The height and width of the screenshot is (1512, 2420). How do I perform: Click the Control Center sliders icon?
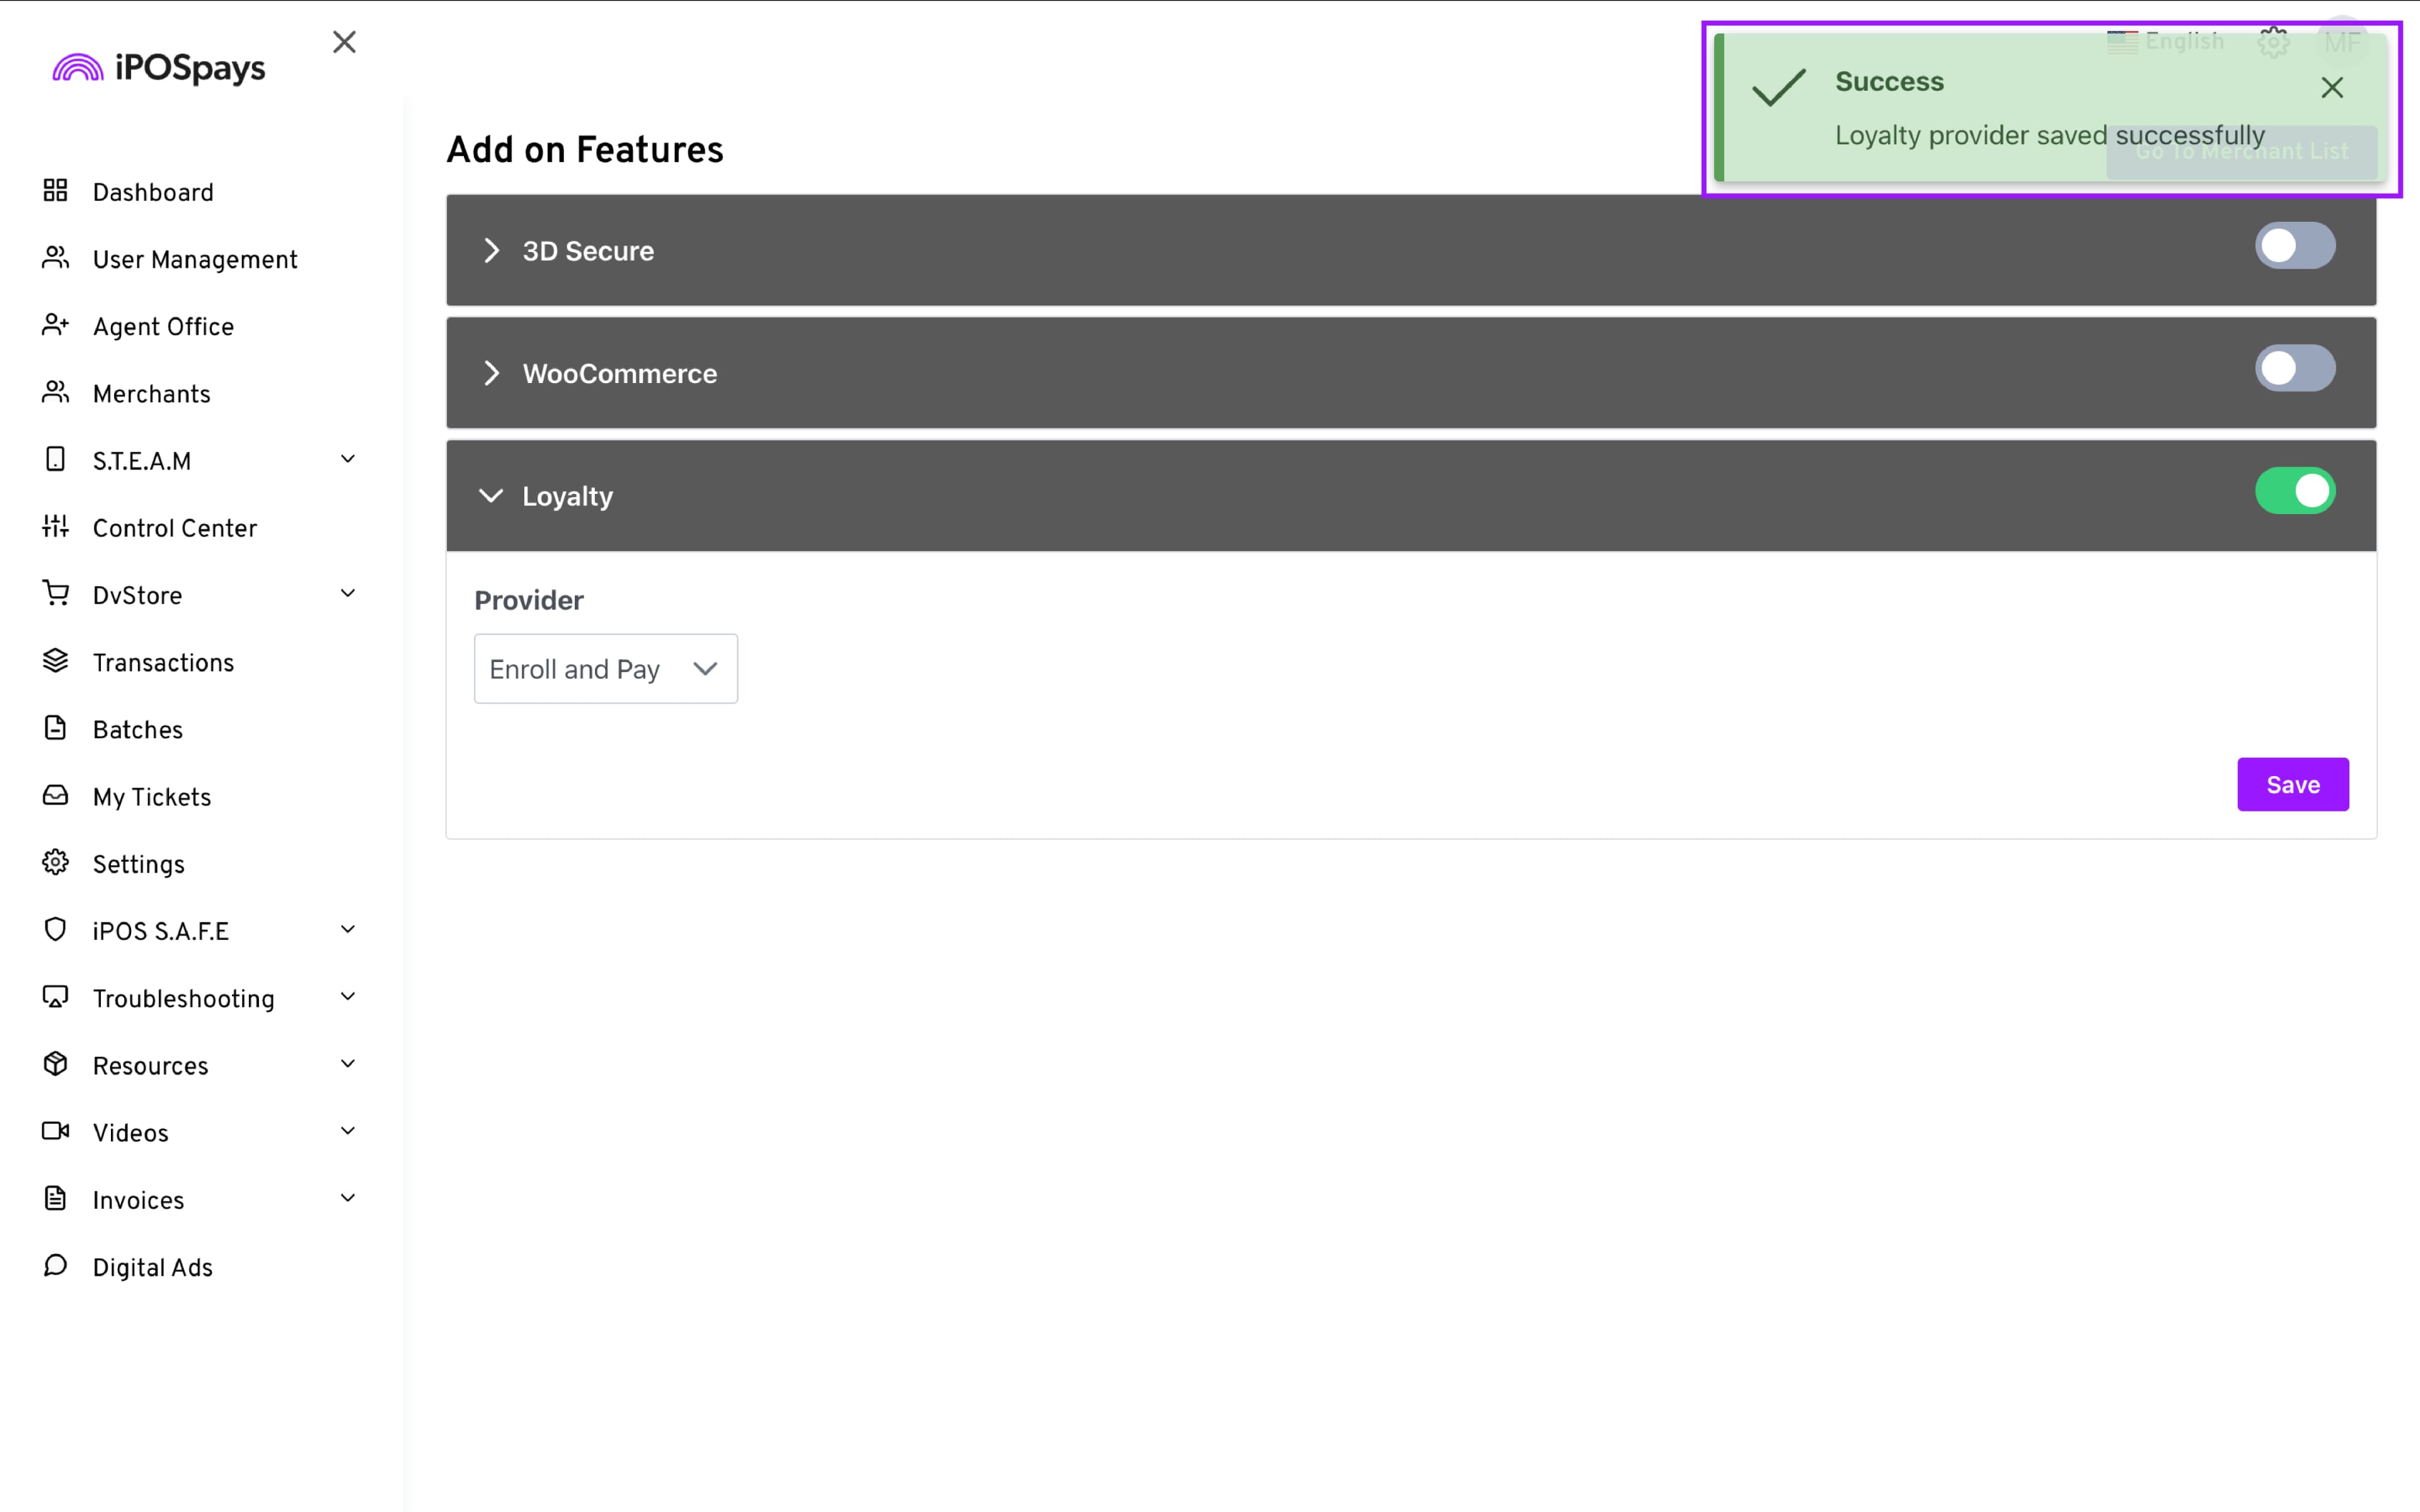tap(55, 527)
